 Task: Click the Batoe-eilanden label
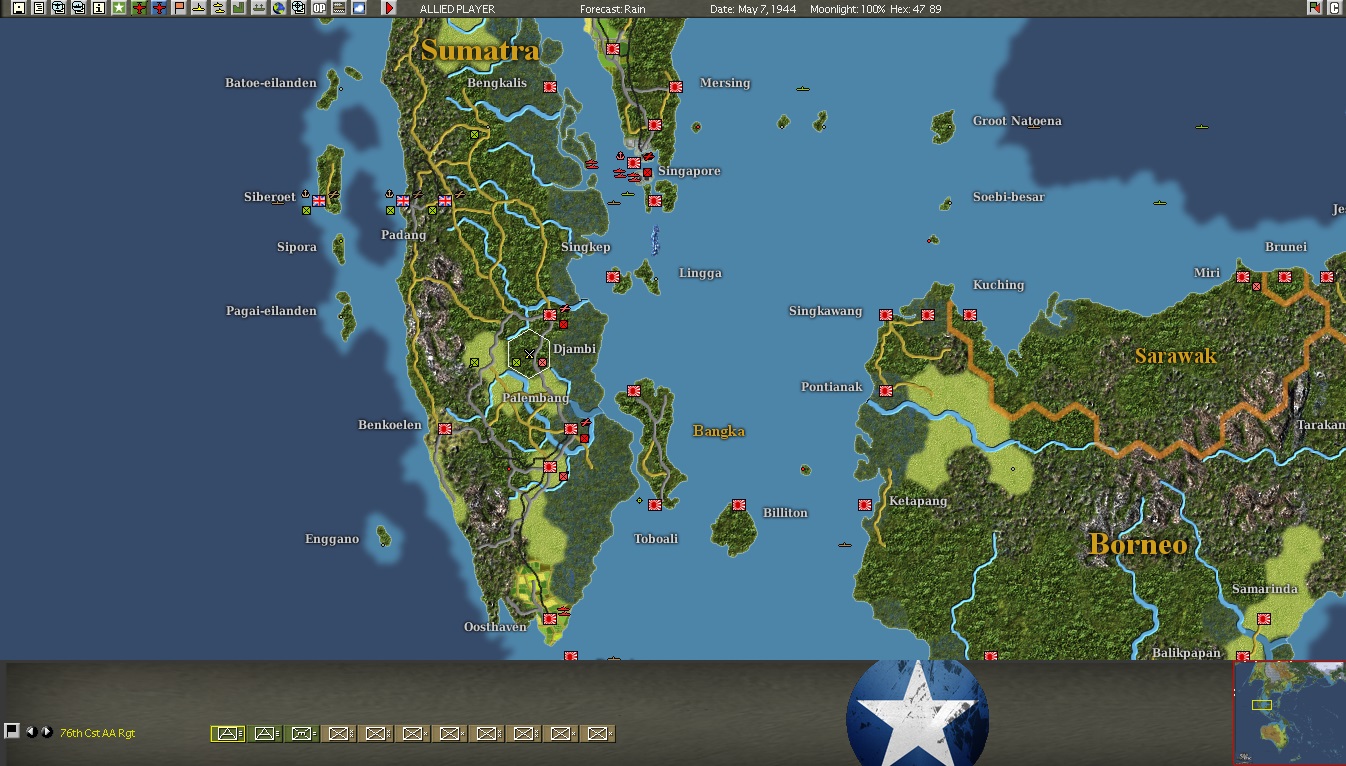(271, 83)
